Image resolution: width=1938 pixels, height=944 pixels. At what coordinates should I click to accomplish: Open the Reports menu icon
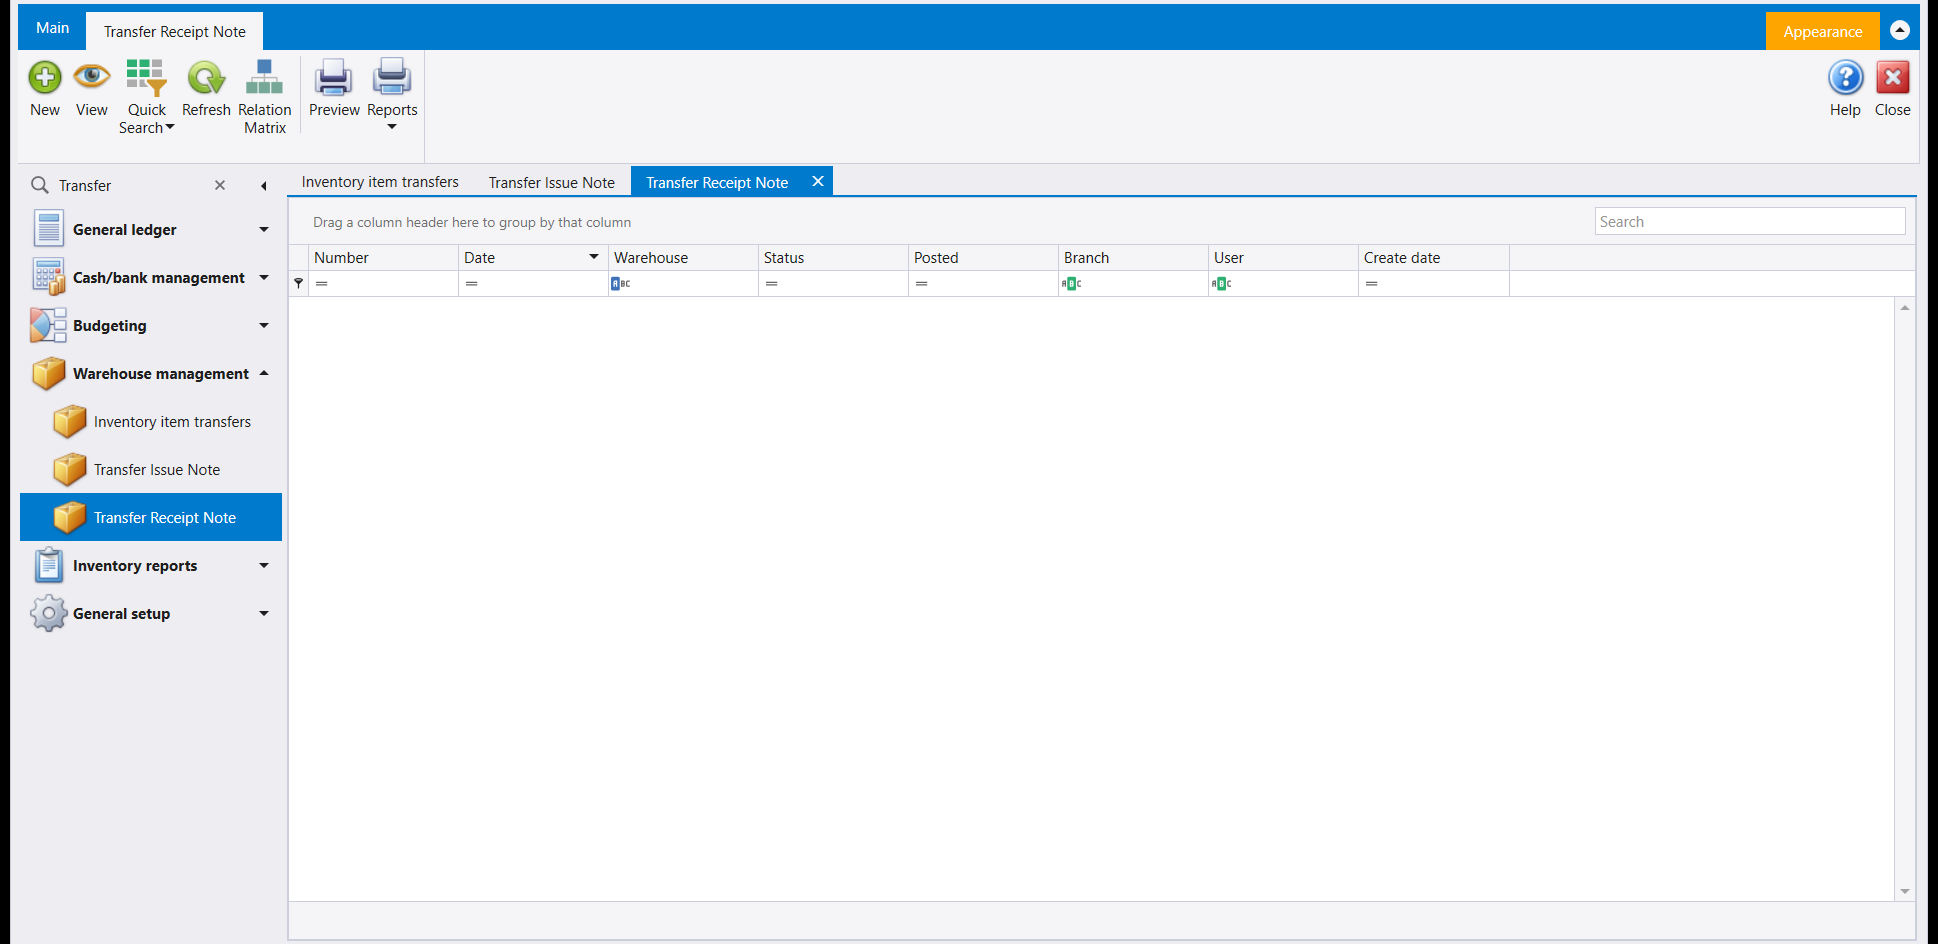tap(392, 78)
